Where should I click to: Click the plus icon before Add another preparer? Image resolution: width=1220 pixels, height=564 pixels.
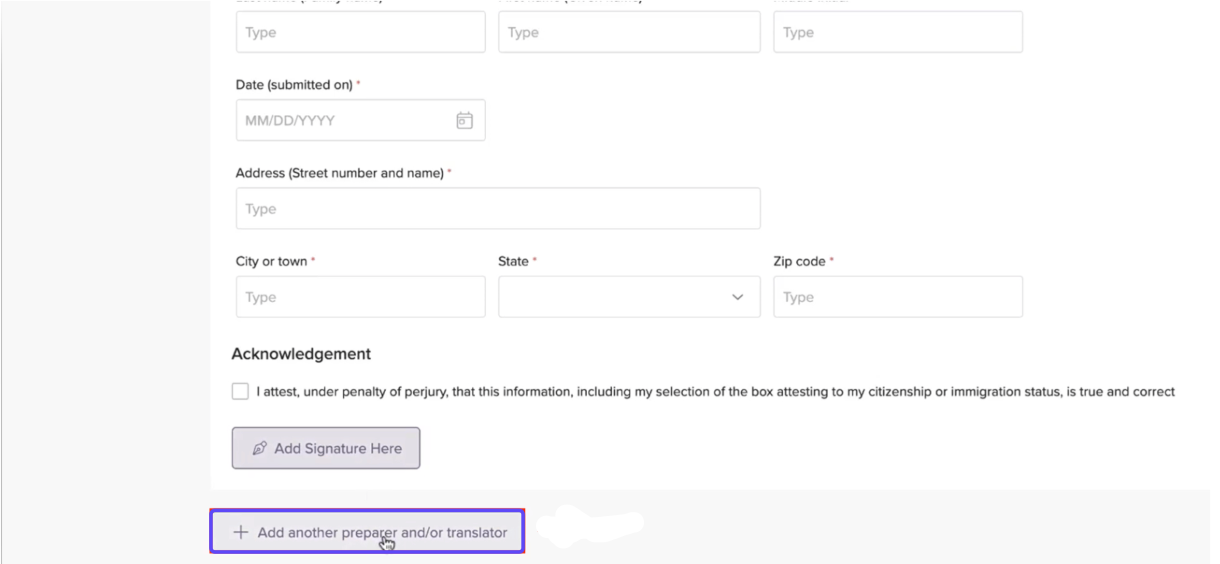pyautogui.click(x=240, y=533)
